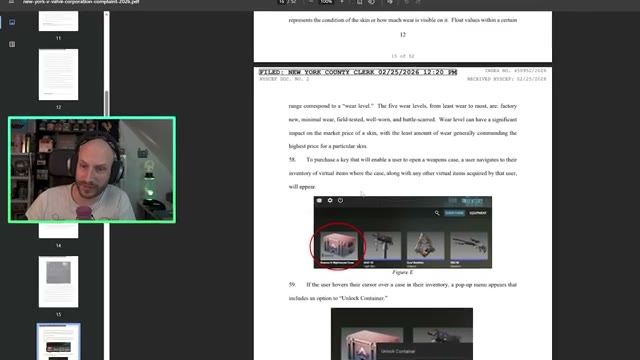Screen dimensions: 640x360
Task: Click the "NYSCEF DOC. NO. 2" text
Action: click(x=284, y=79)
